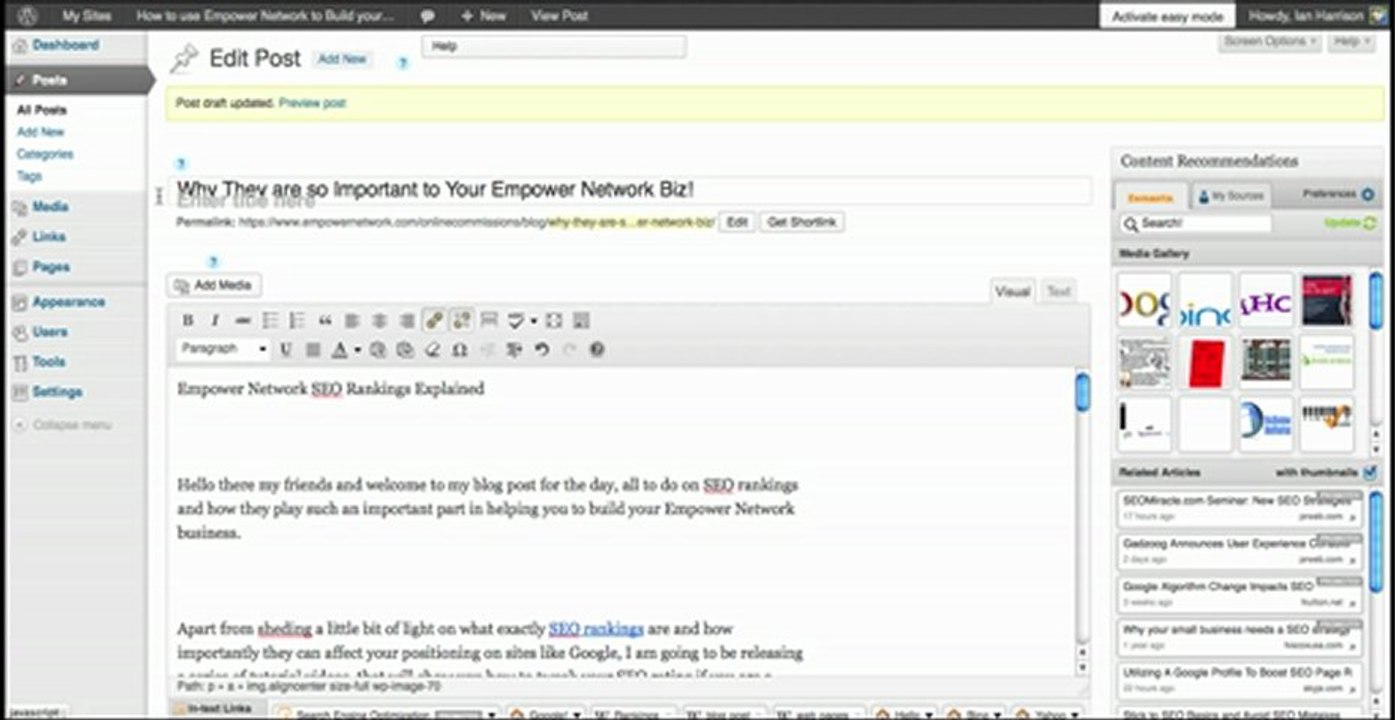This screenshot has width=1395, height=720.
Task: Insert an unordered bullet list
Action: [270, 321]
